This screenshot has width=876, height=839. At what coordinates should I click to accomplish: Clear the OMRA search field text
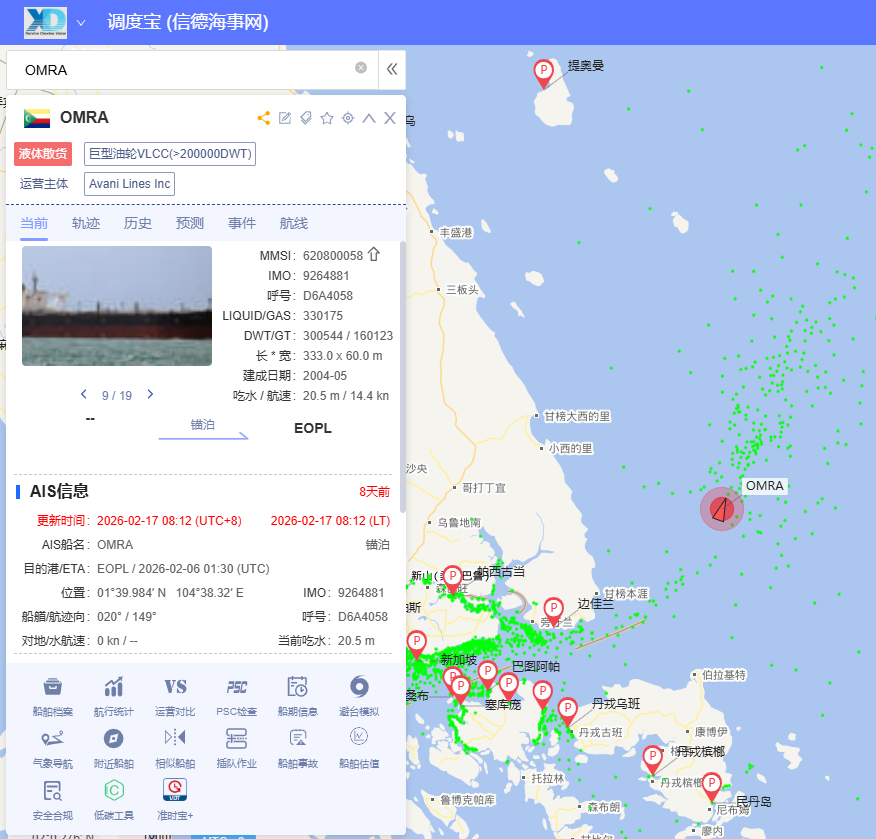tap(361, 68)
